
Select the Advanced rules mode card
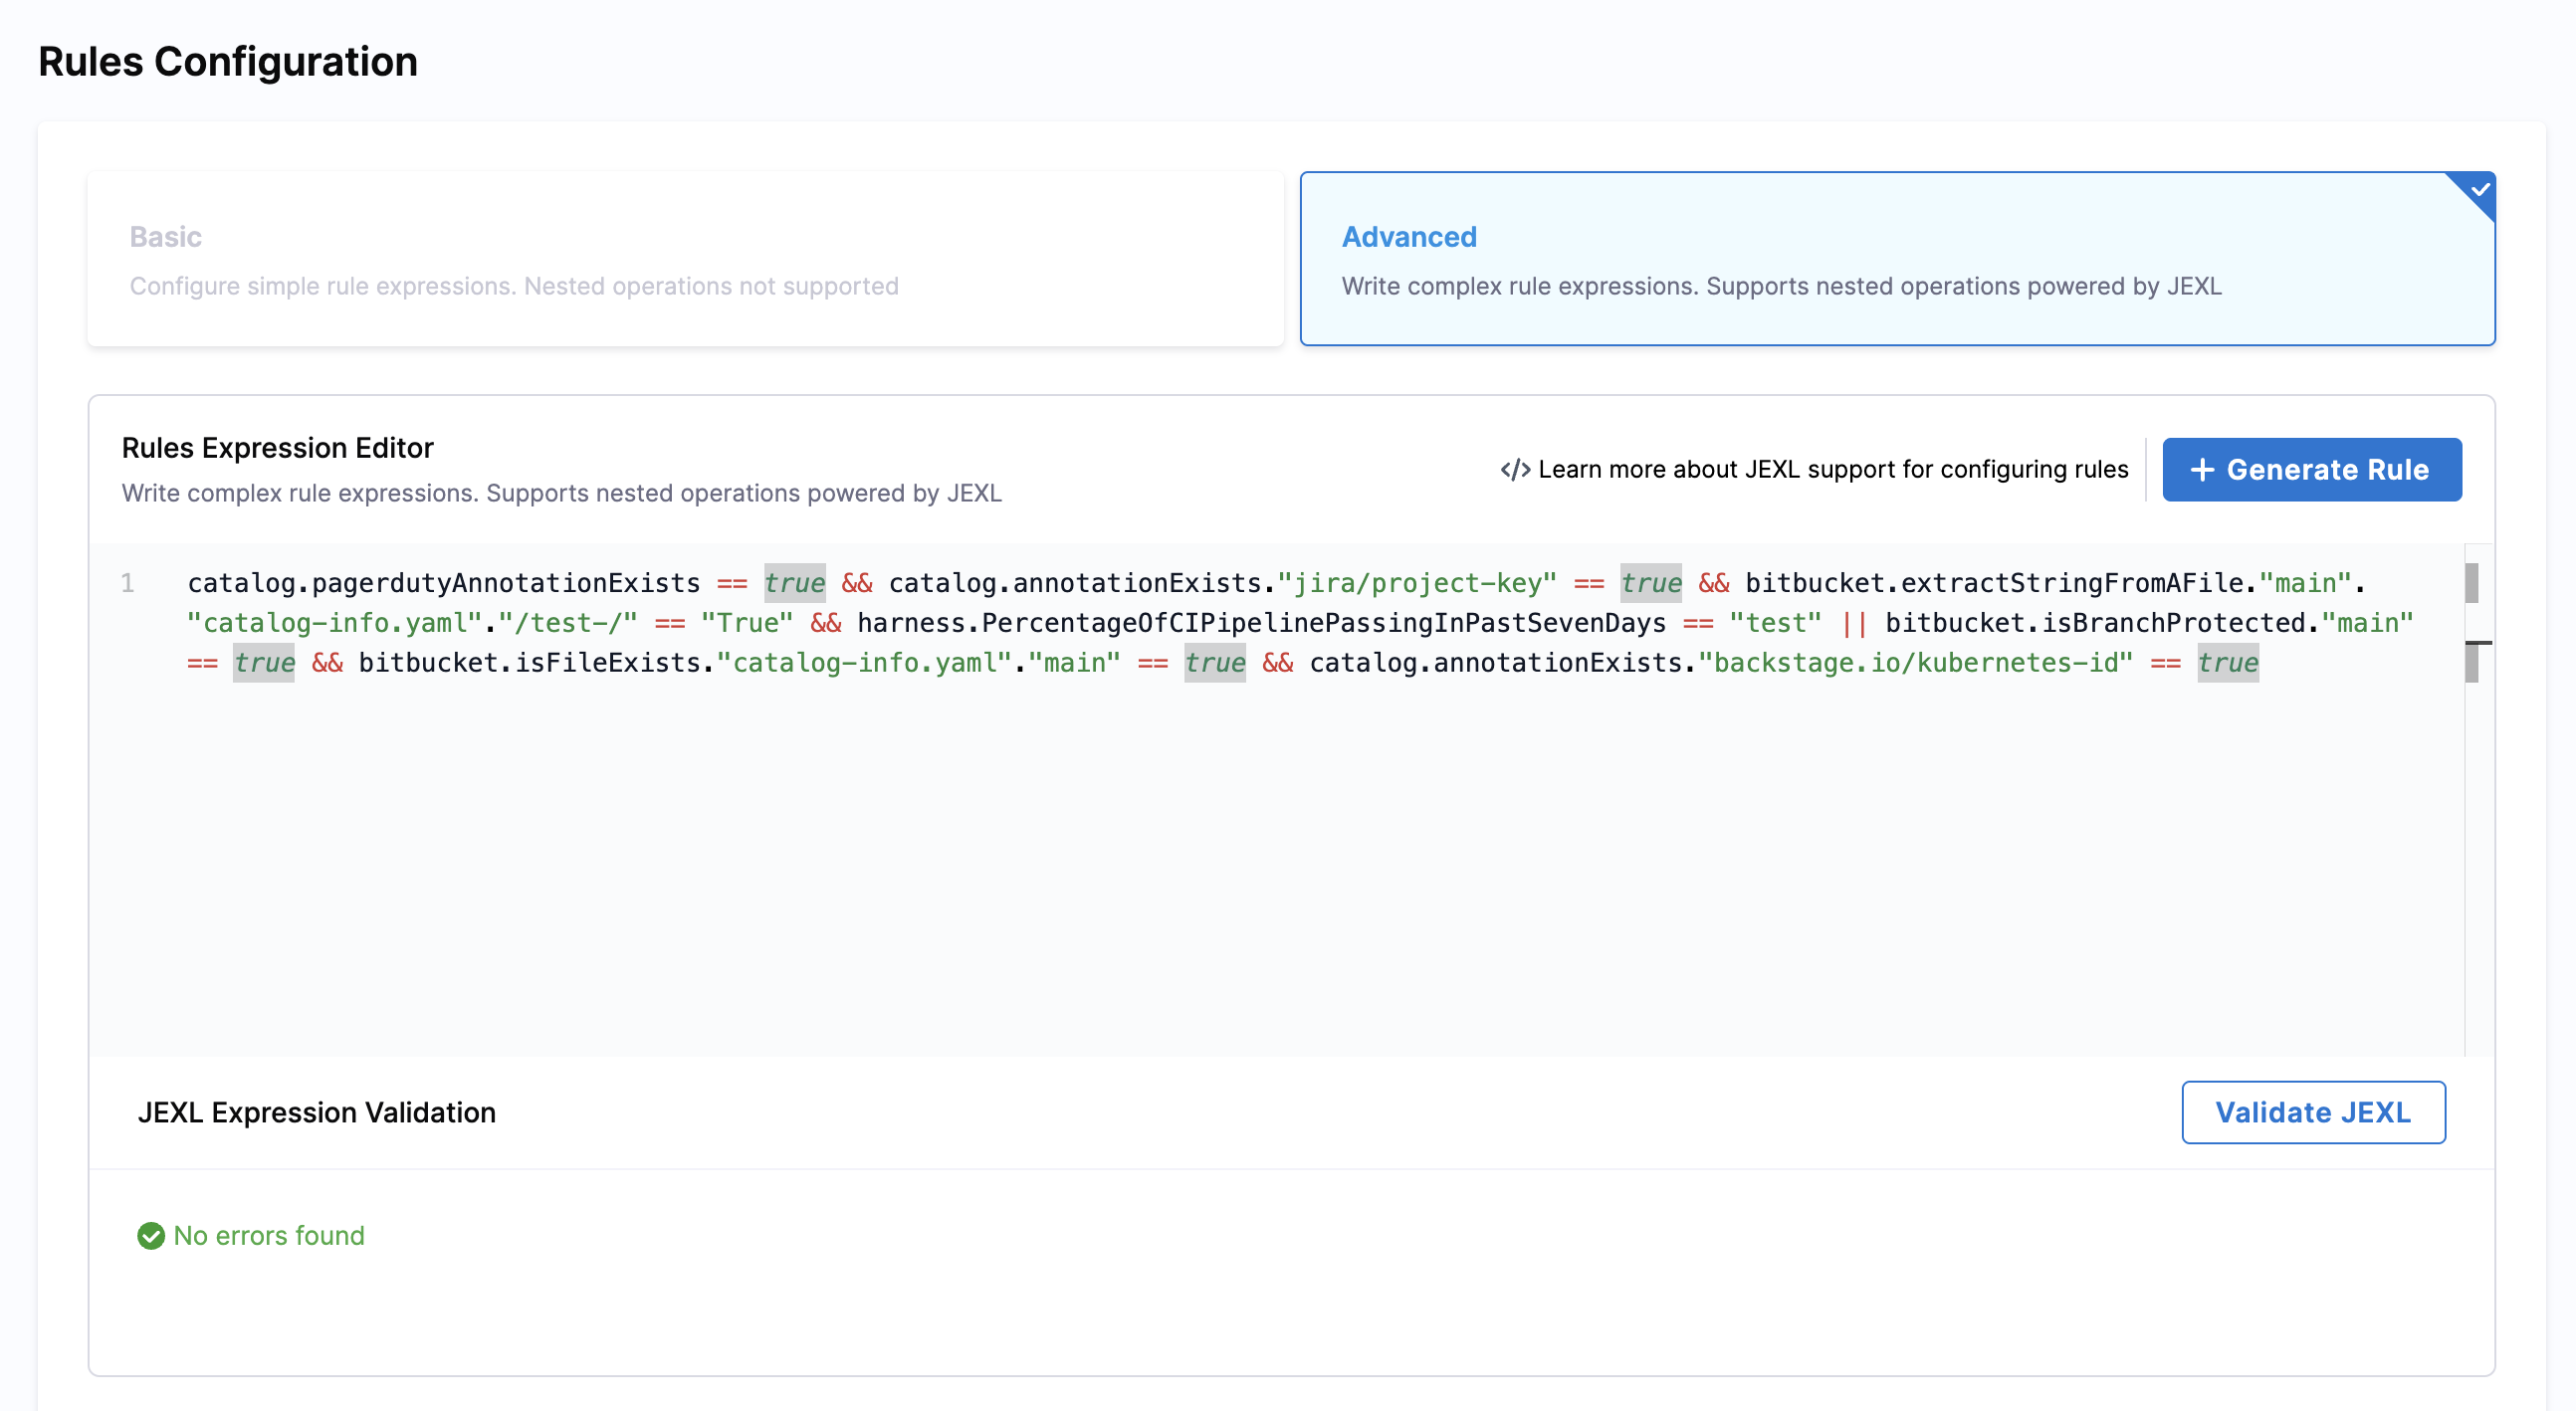1896,259
